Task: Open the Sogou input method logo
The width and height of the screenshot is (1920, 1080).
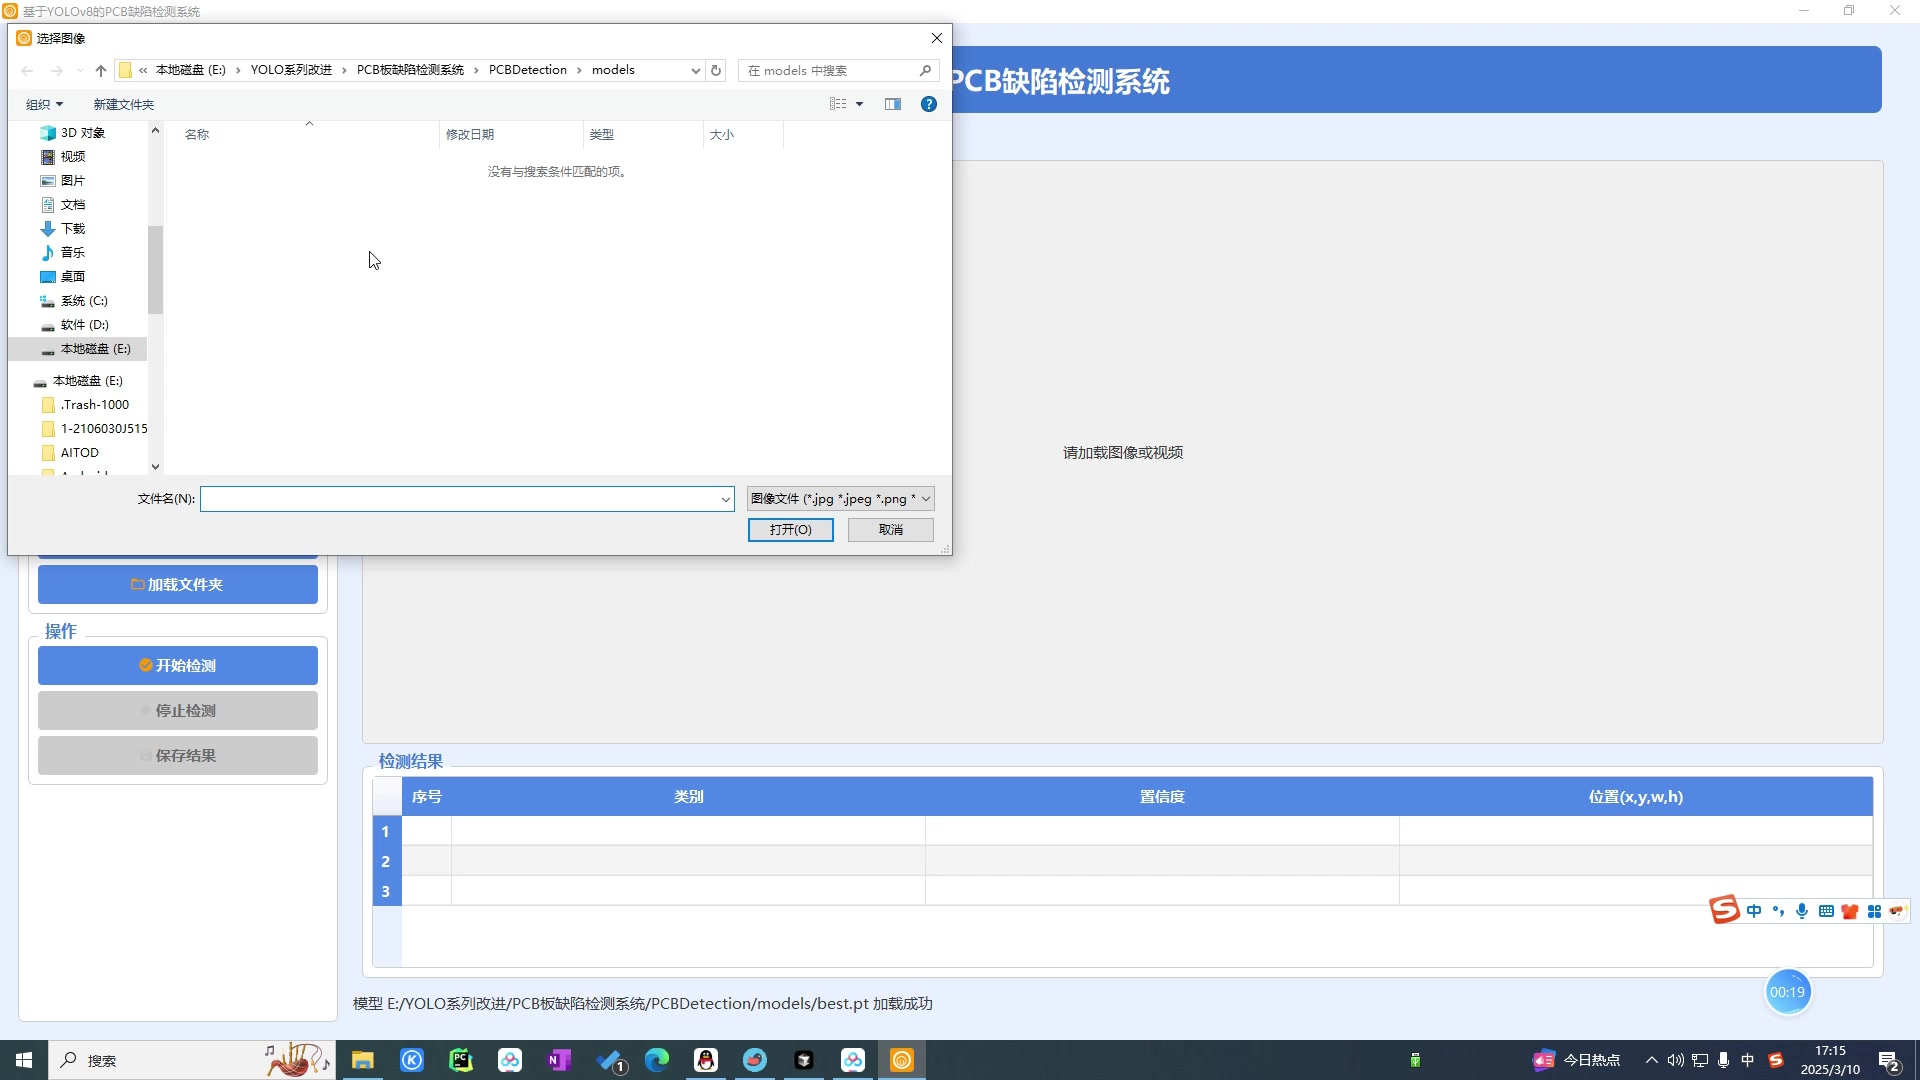Action: tap(1724, 910)
